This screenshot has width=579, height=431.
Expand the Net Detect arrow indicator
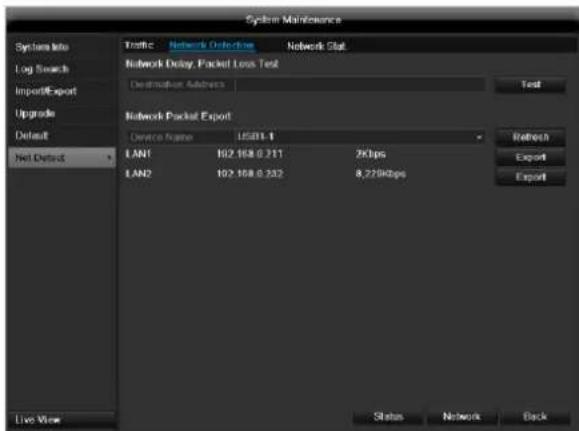pyautogui.click(x=109, y=158)
